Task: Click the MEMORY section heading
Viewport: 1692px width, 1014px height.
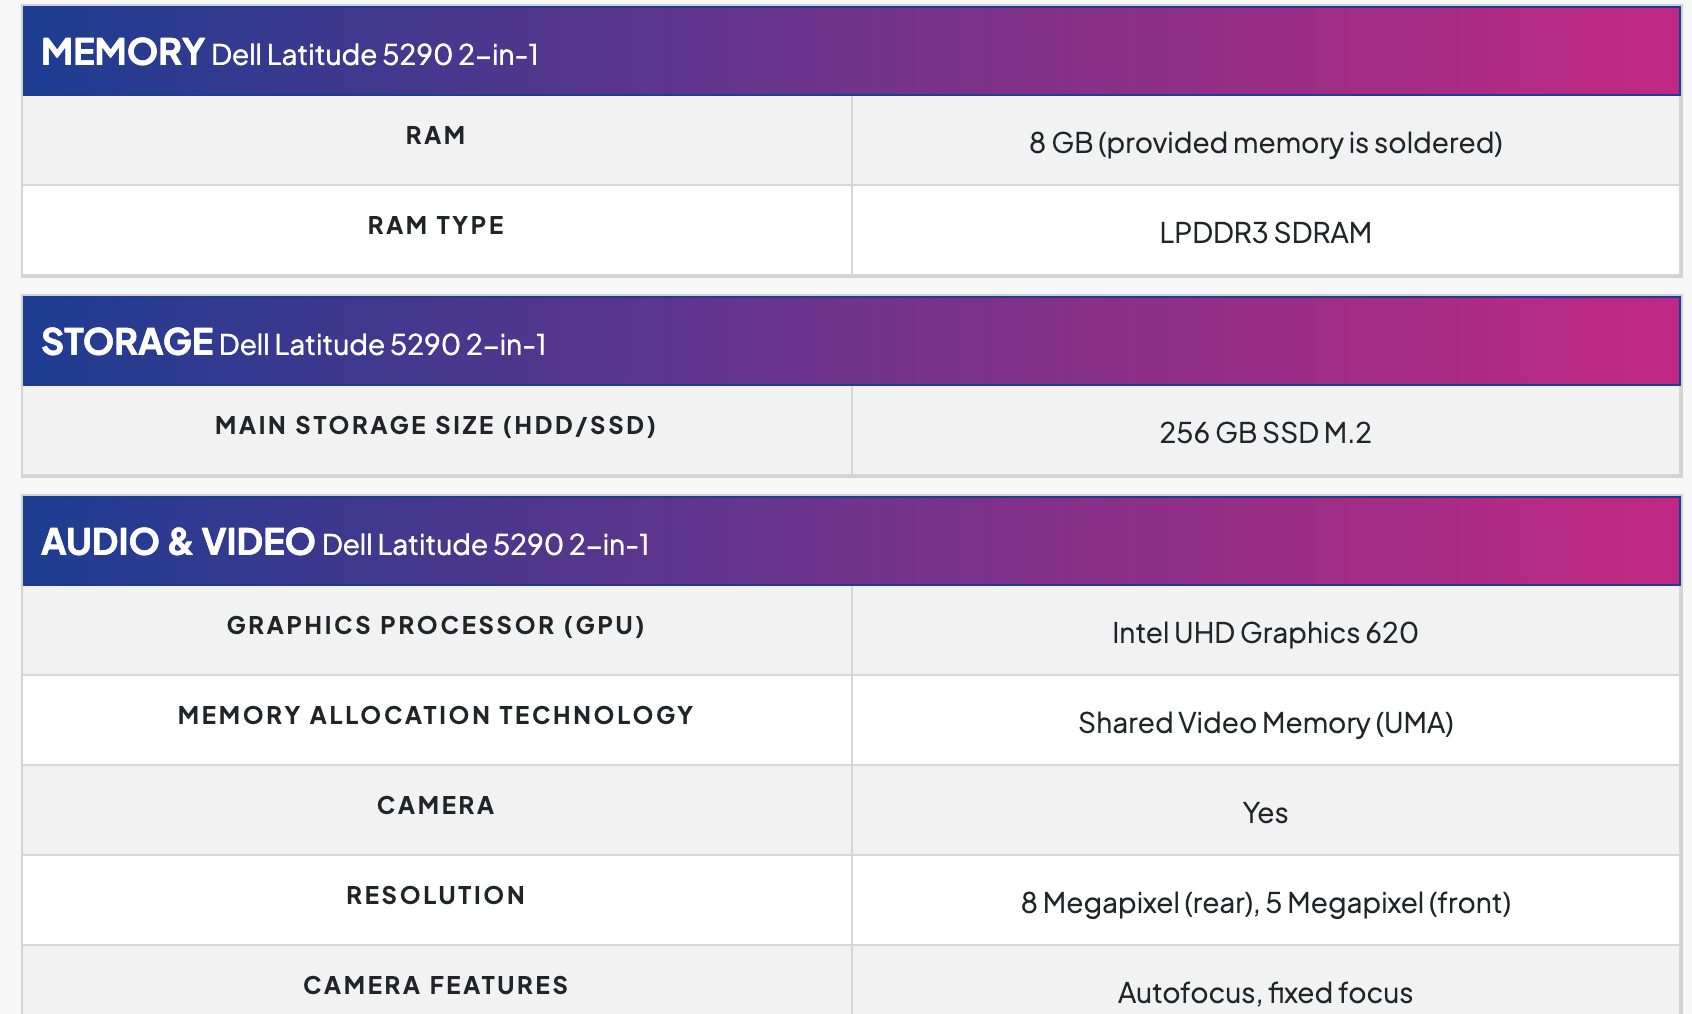Action: (123, 52)
